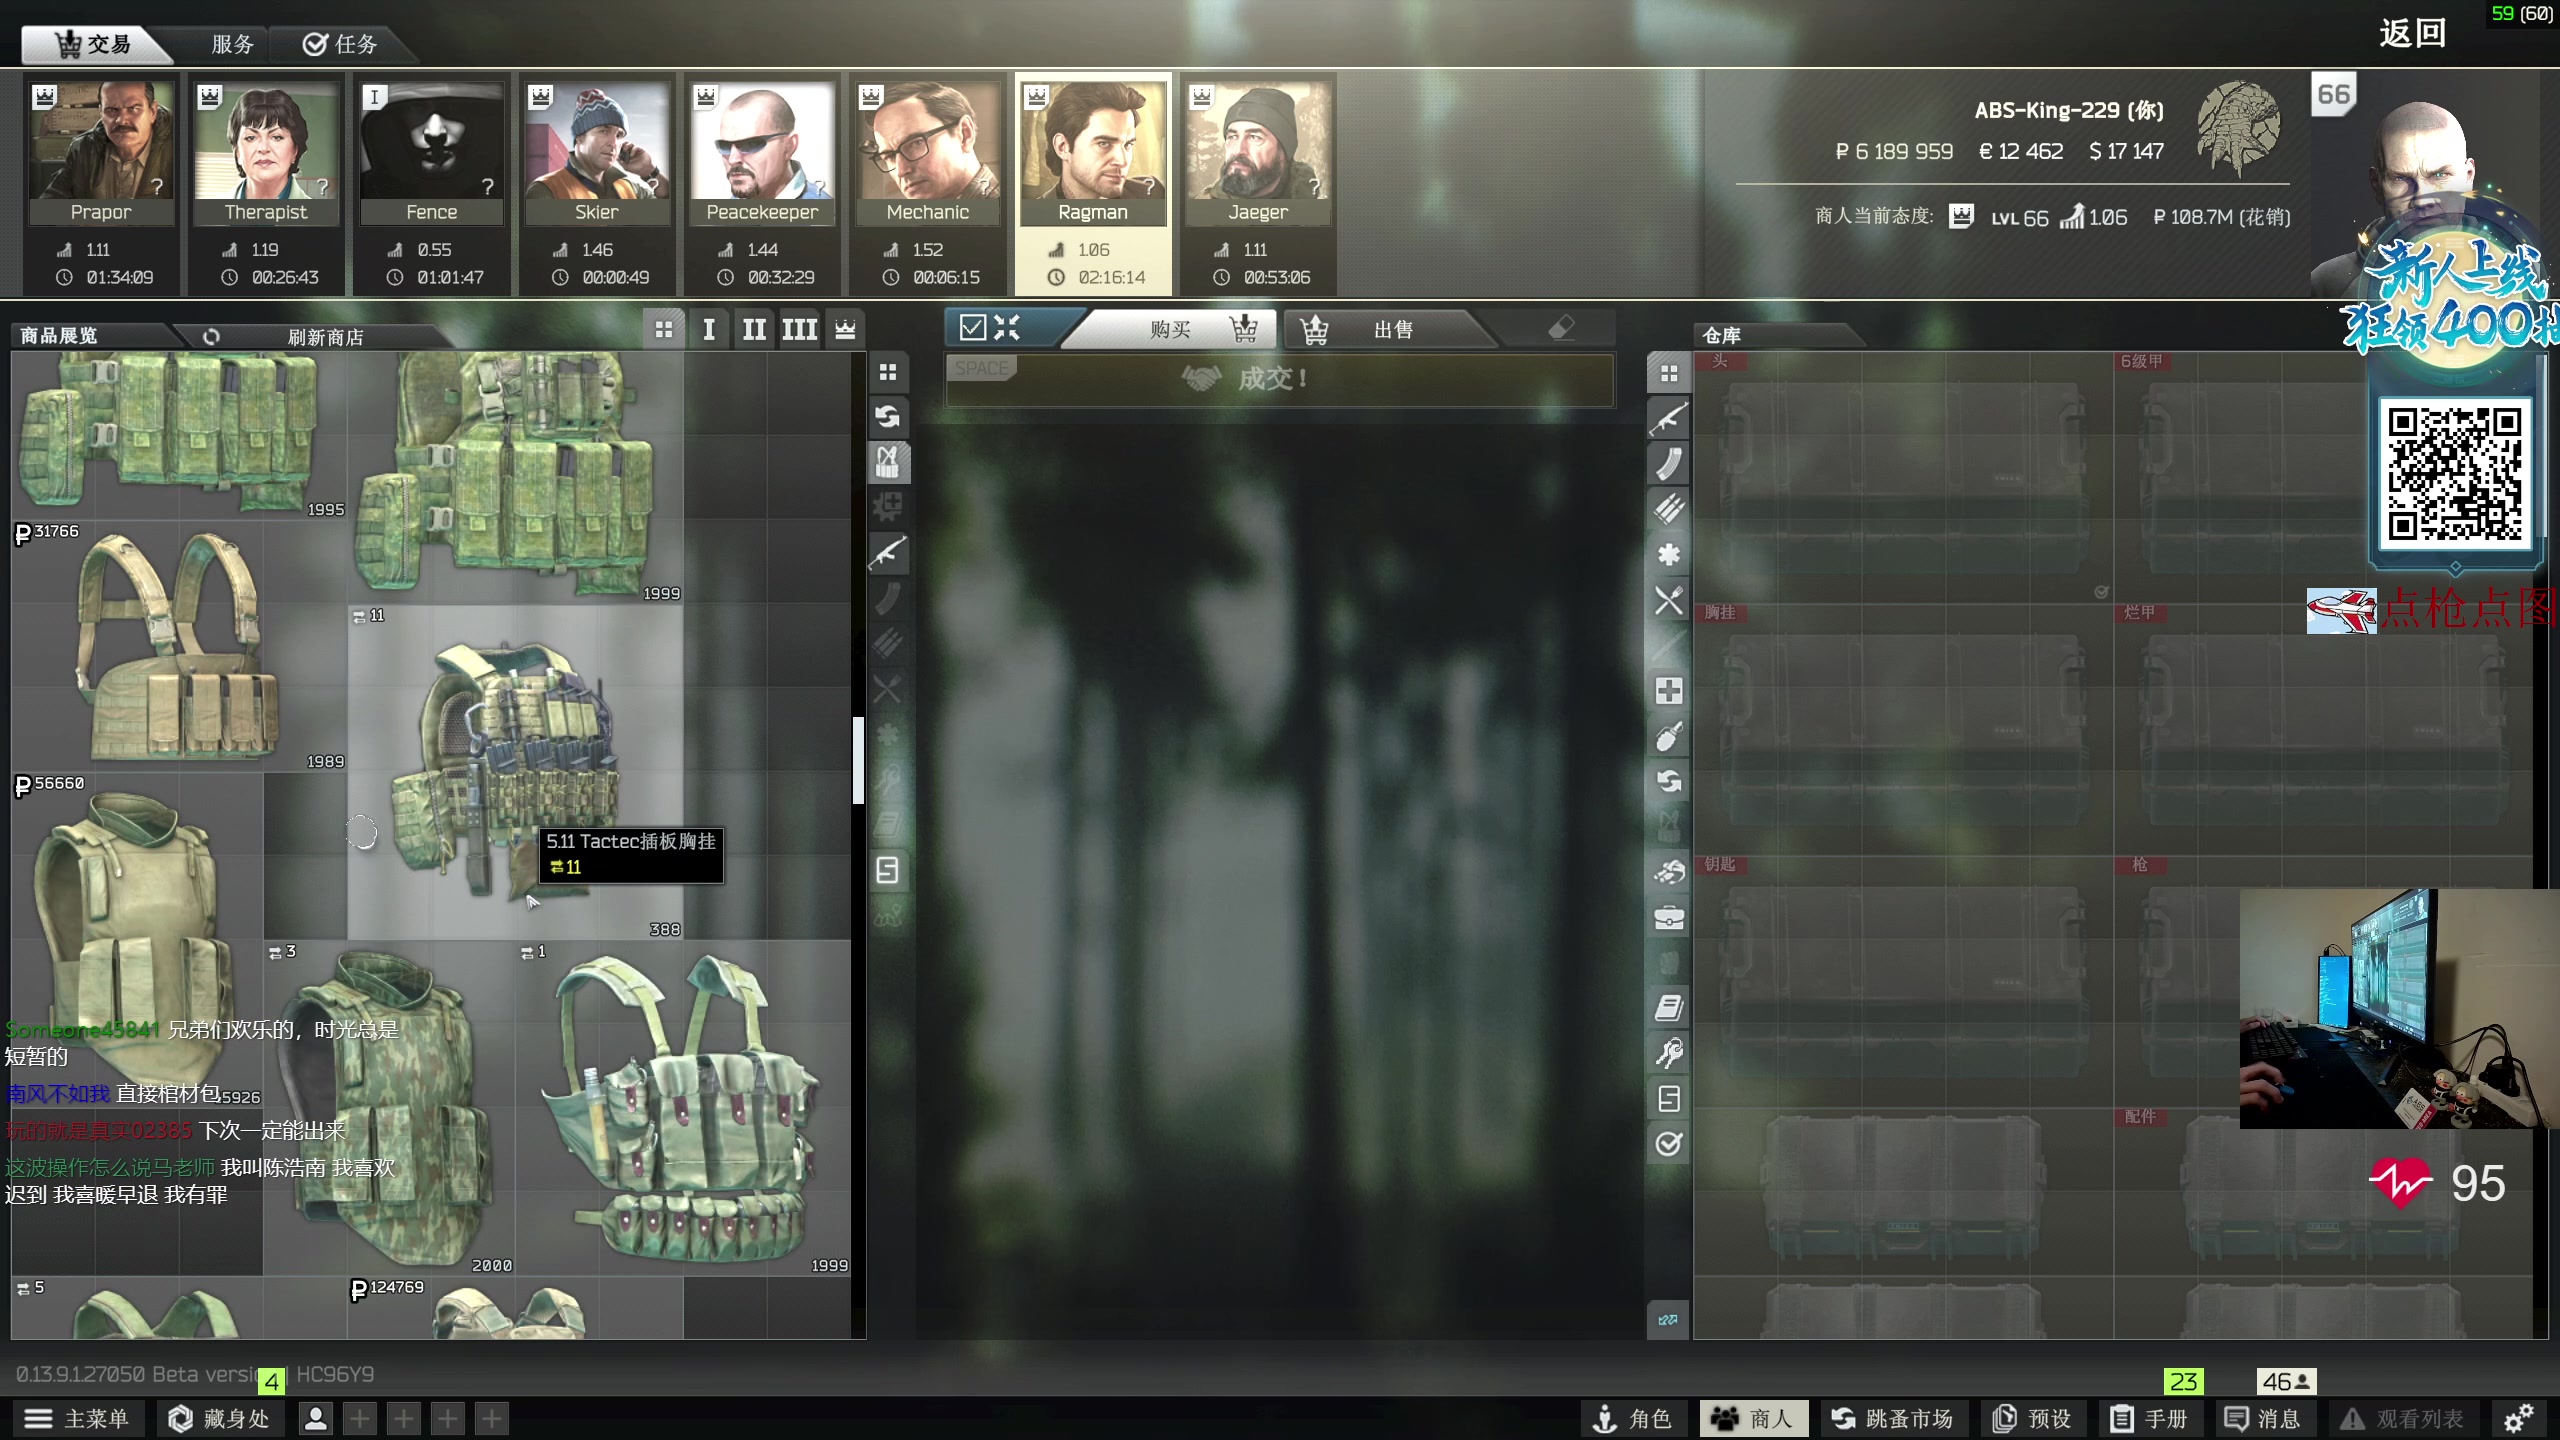2560x1440 pixels.
Task: Filter trader goods by weapons rifle icon
Action: pos(887,552)
